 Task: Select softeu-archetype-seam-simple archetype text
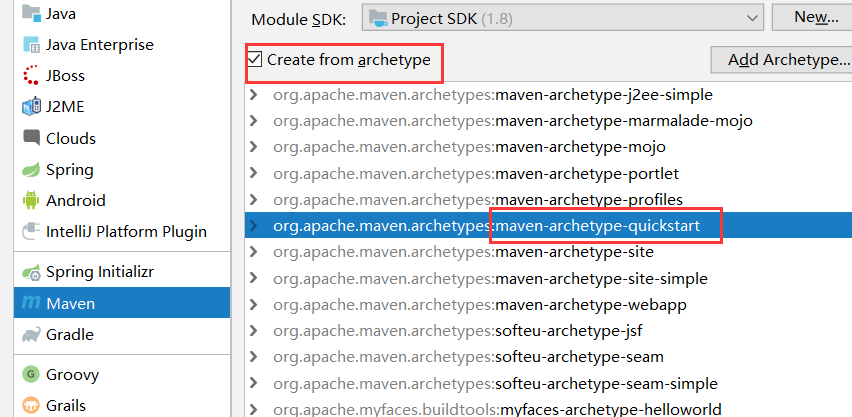tap(606, 383)
